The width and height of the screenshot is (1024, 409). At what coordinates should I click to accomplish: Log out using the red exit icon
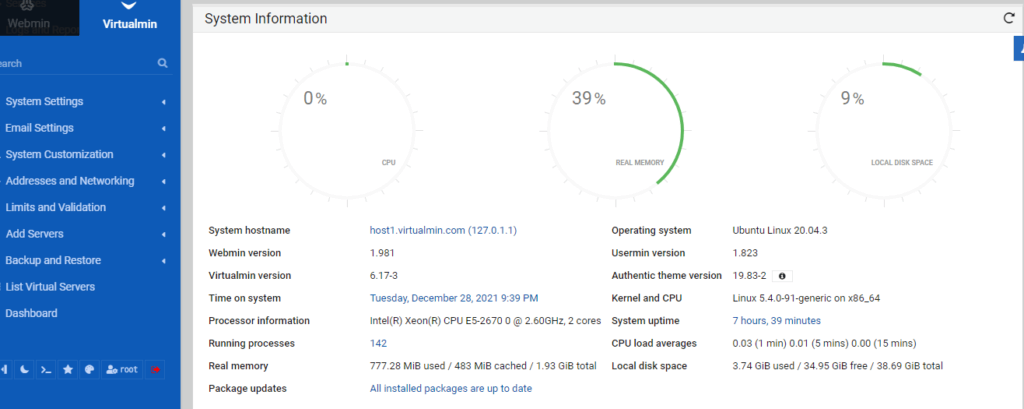155,370
